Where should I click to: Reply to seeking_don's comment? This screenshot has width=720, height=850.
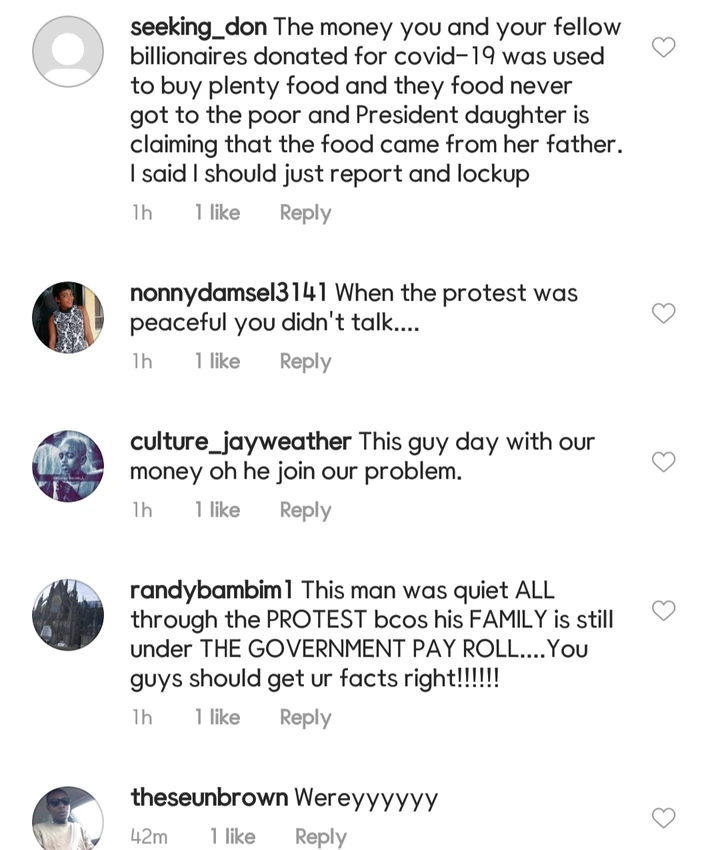305,213
